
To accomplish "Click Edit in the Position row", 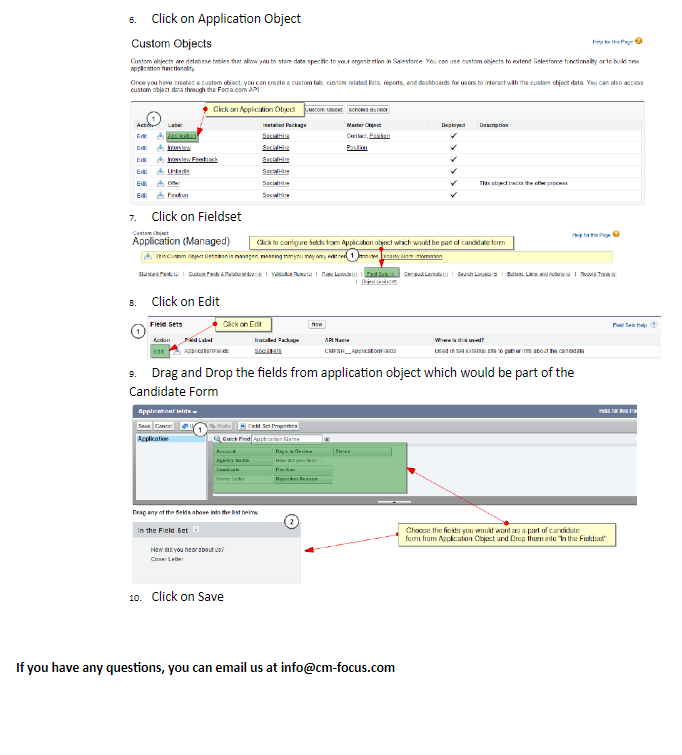I will point(142,195).
